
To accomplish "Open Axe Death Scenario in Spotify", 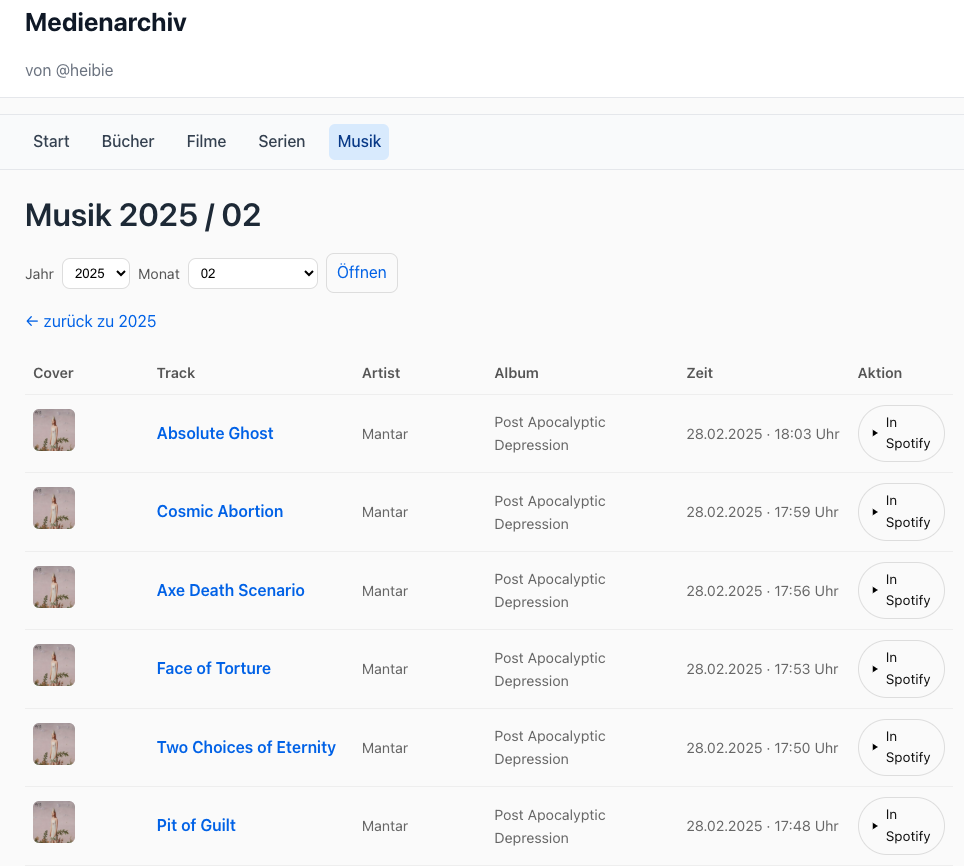I will point(900,590).
